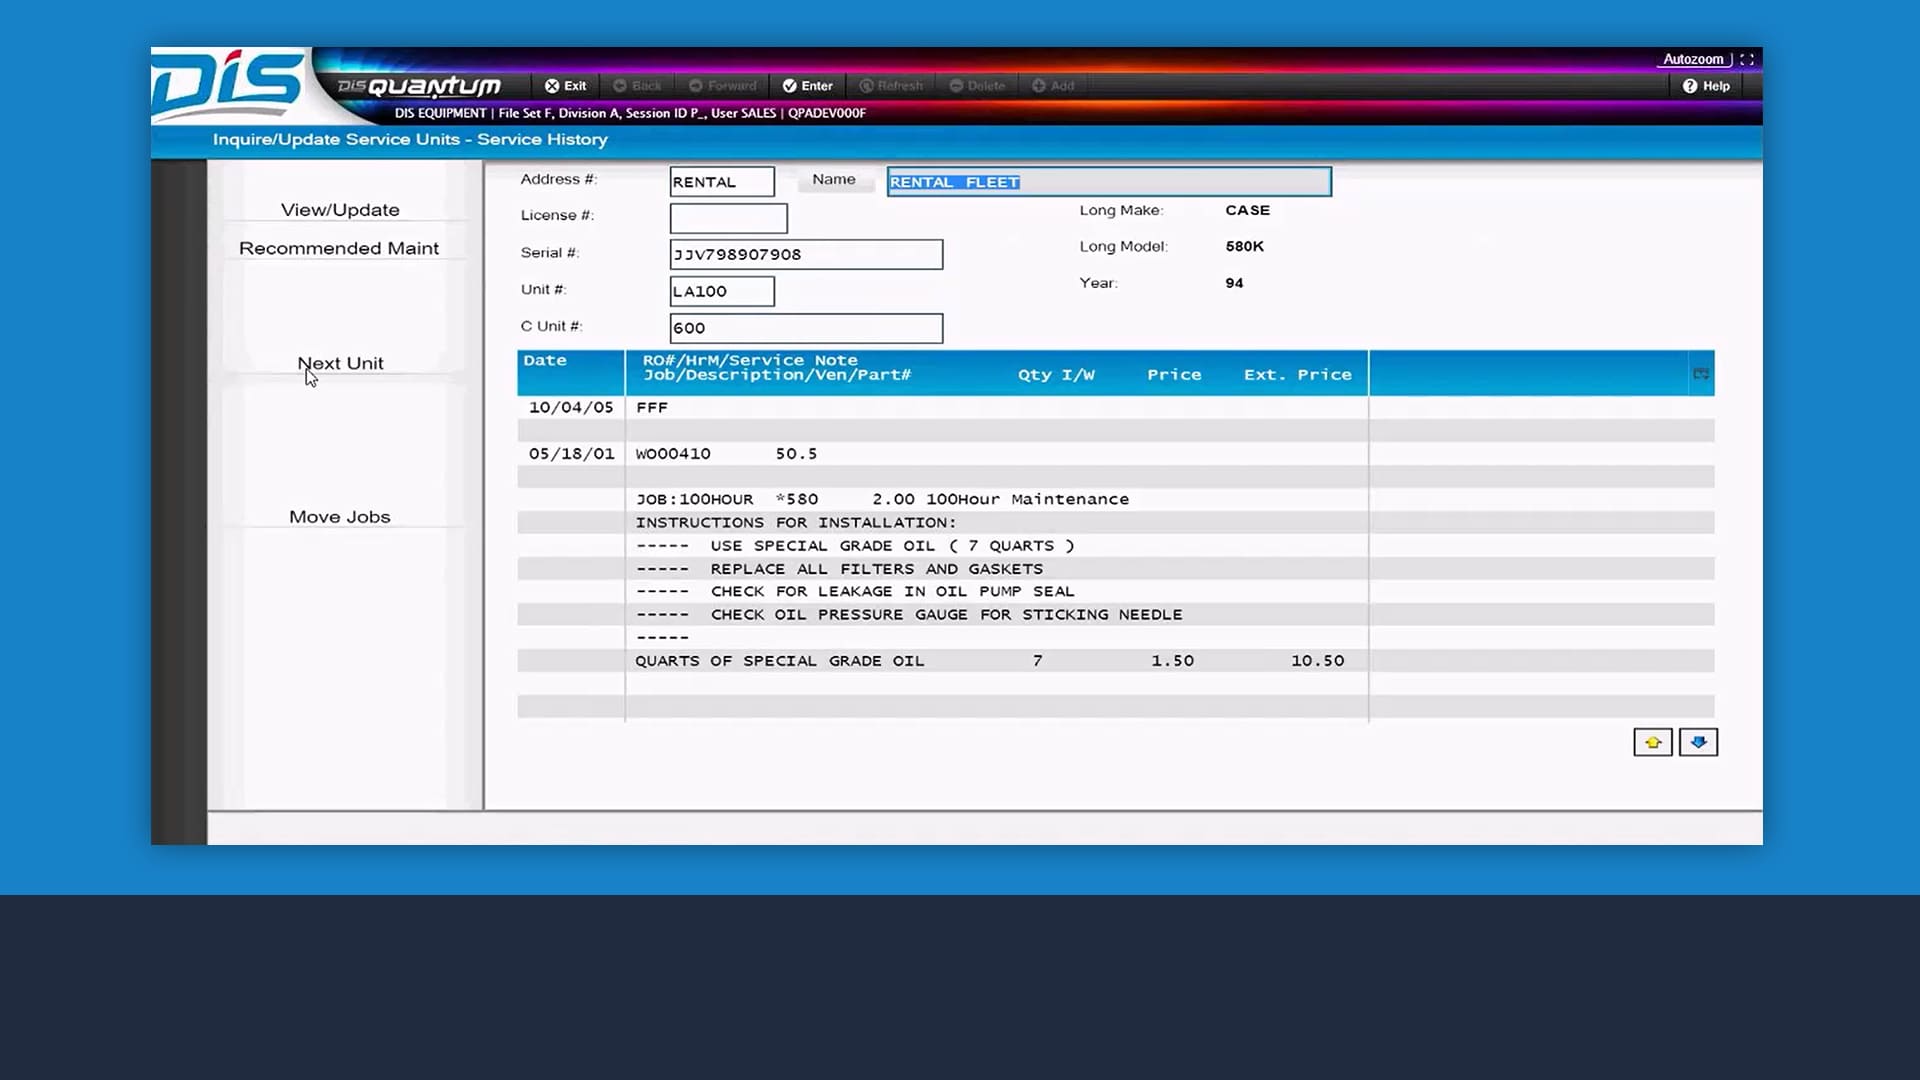The width and height of the screenshot is (1920, 1080).
Task: Select the 10/04/05 date cell
Action: [571, 407]
